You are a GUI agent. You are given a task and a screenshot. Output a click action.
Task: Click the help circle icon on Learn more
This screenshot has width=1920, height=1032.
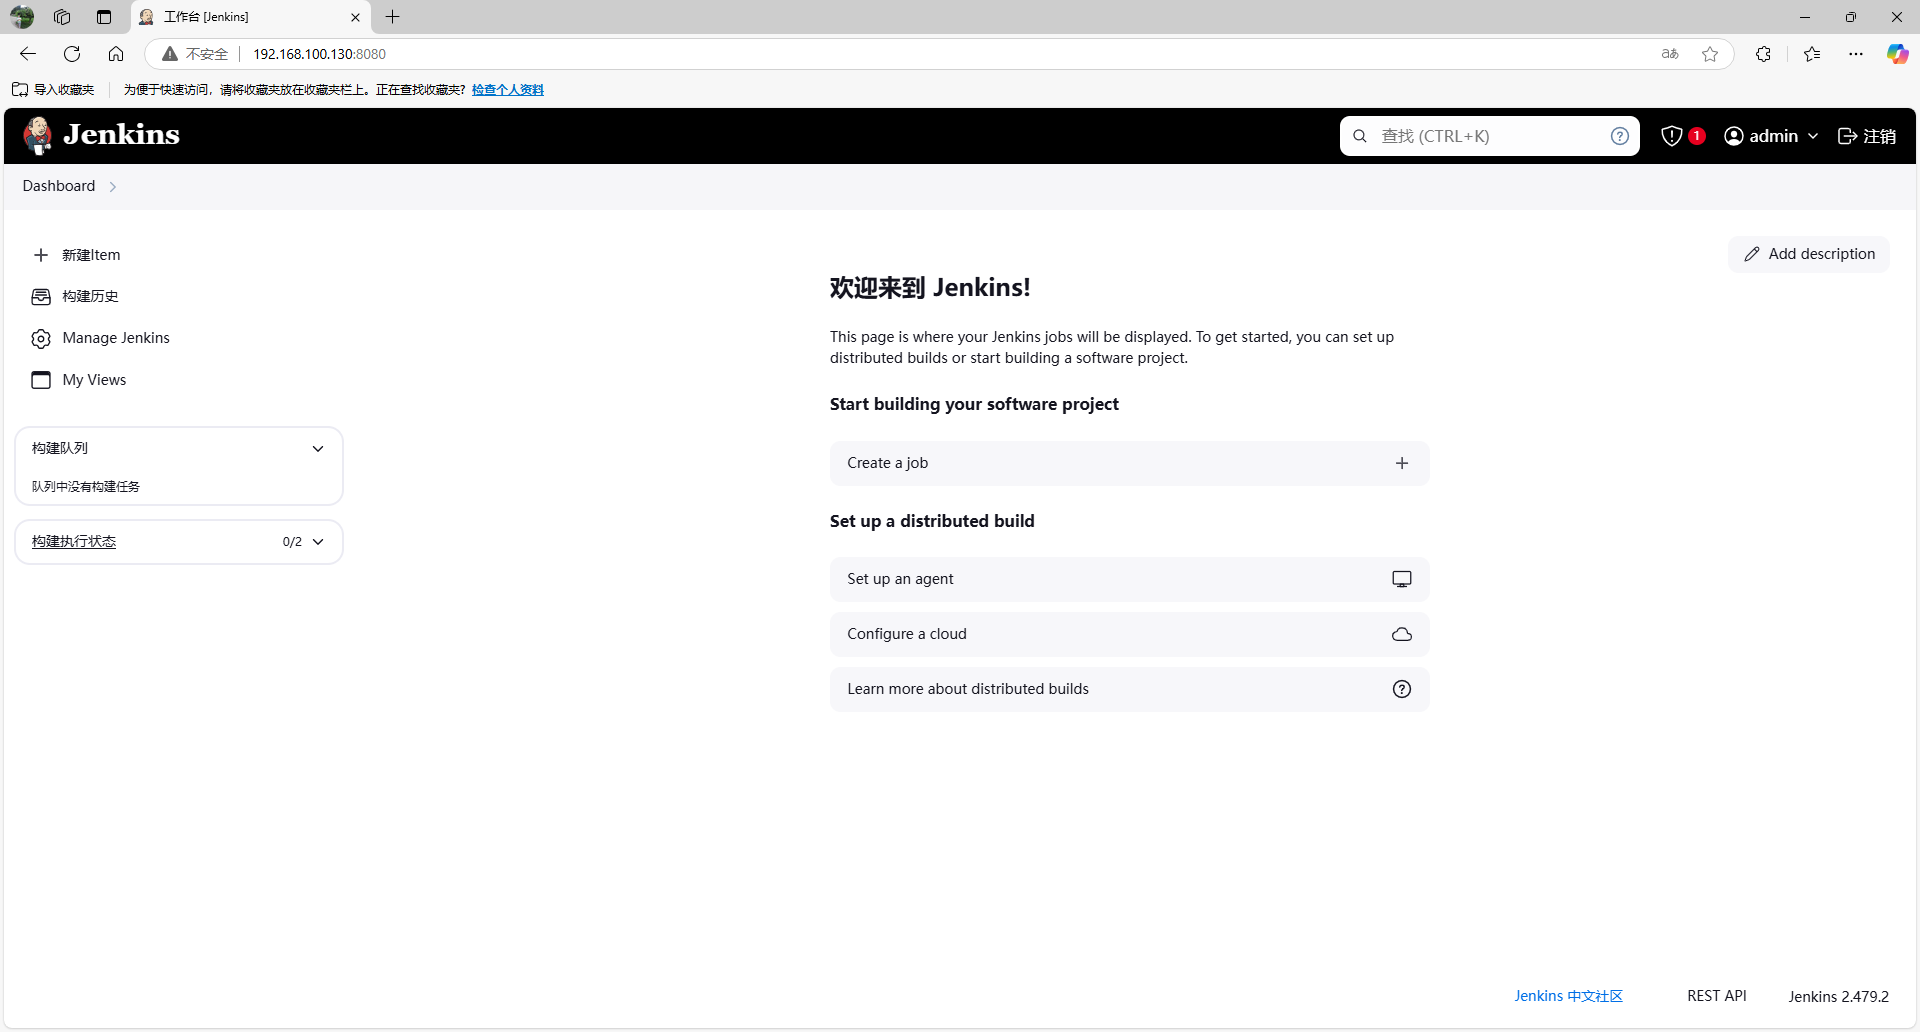(x=1402, y=689)
